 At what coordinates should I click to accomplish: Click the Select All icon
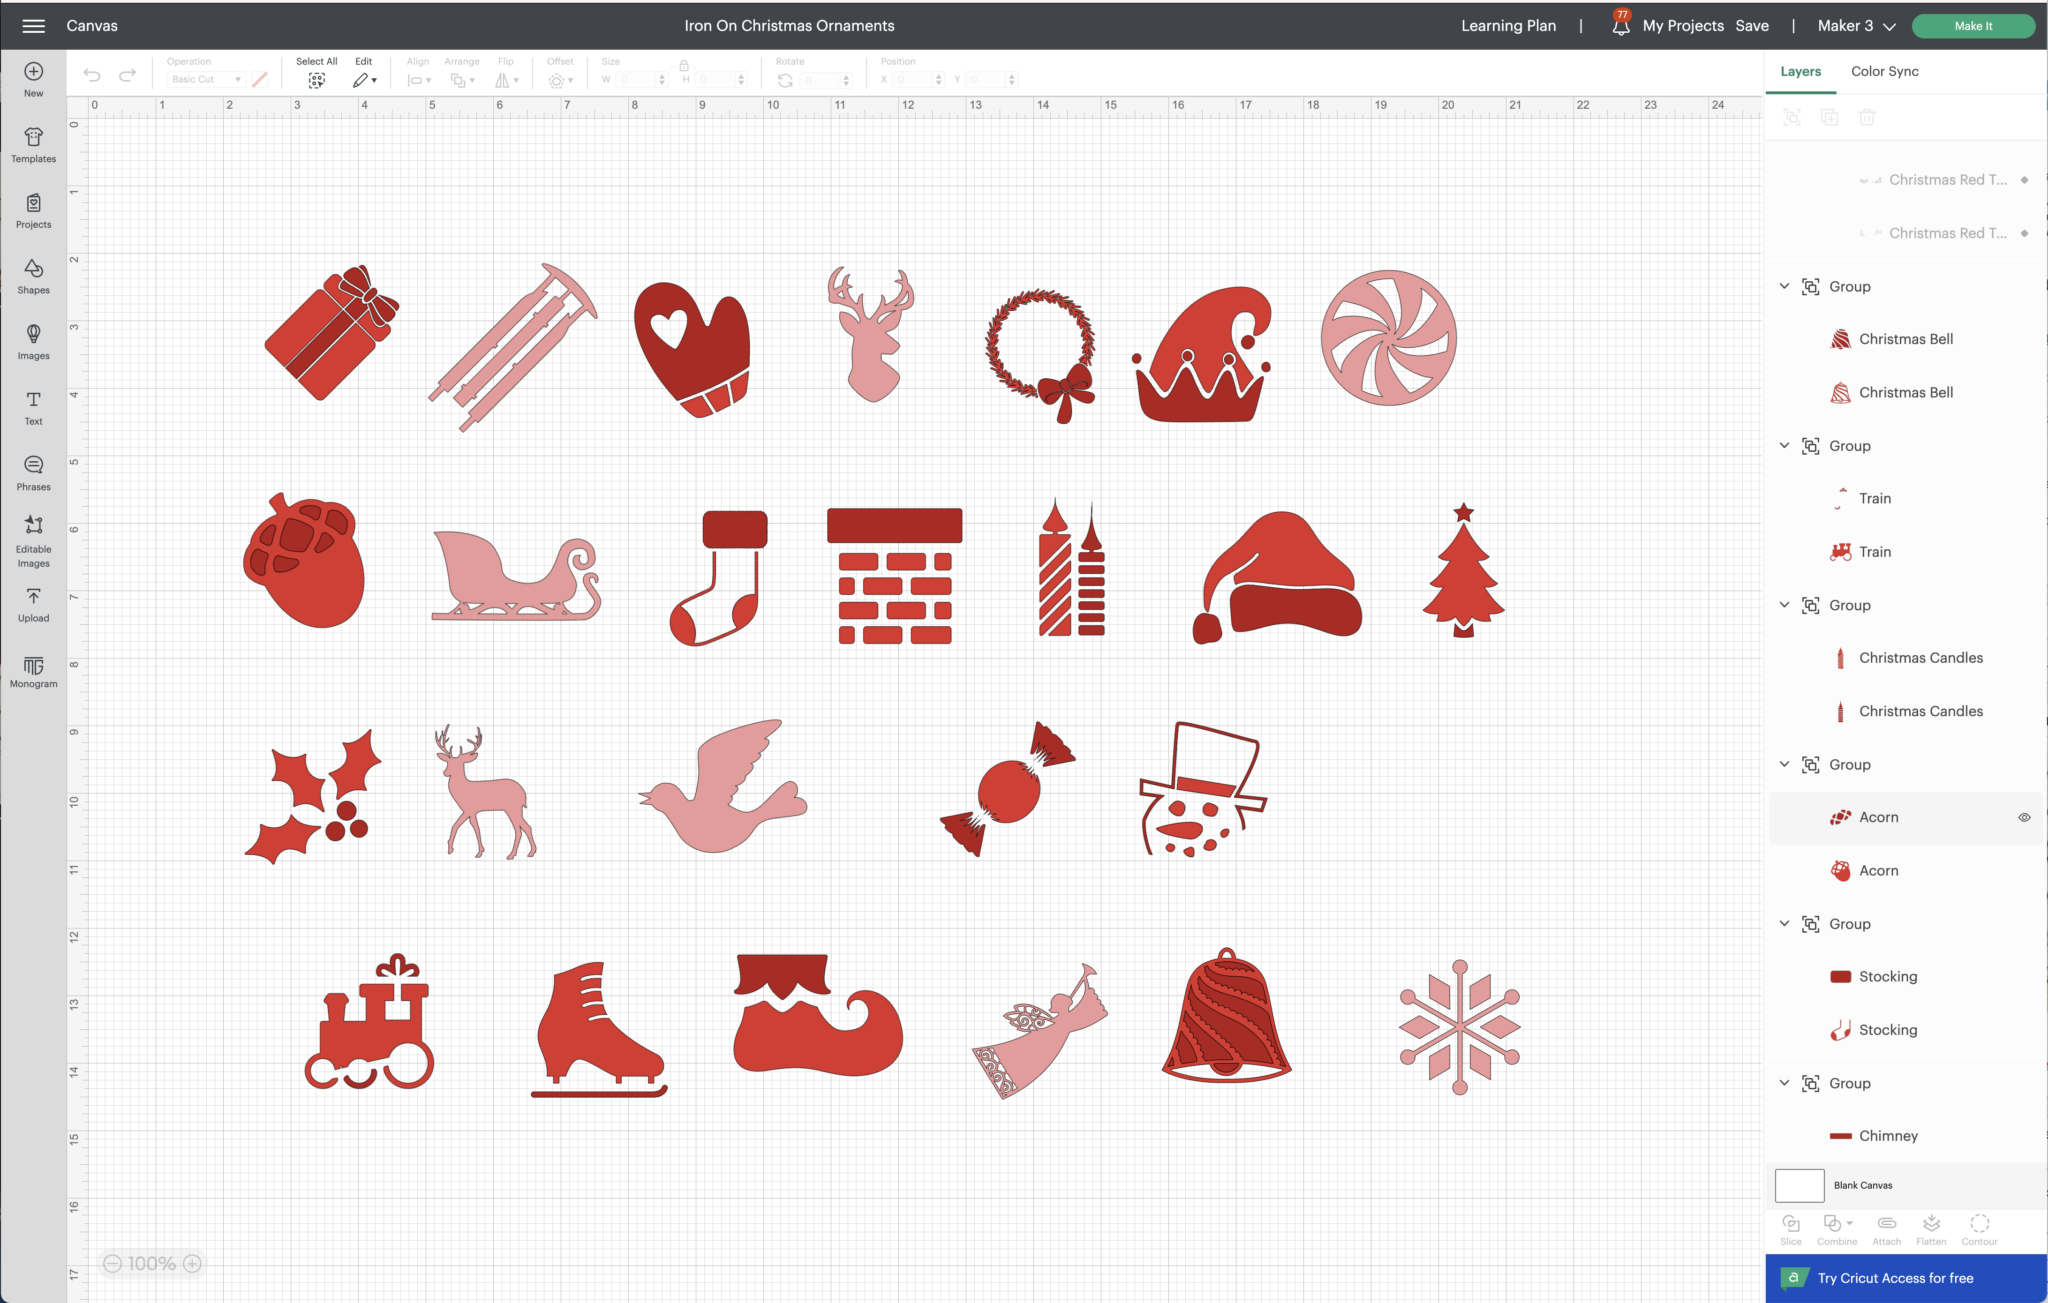point(316,80)
